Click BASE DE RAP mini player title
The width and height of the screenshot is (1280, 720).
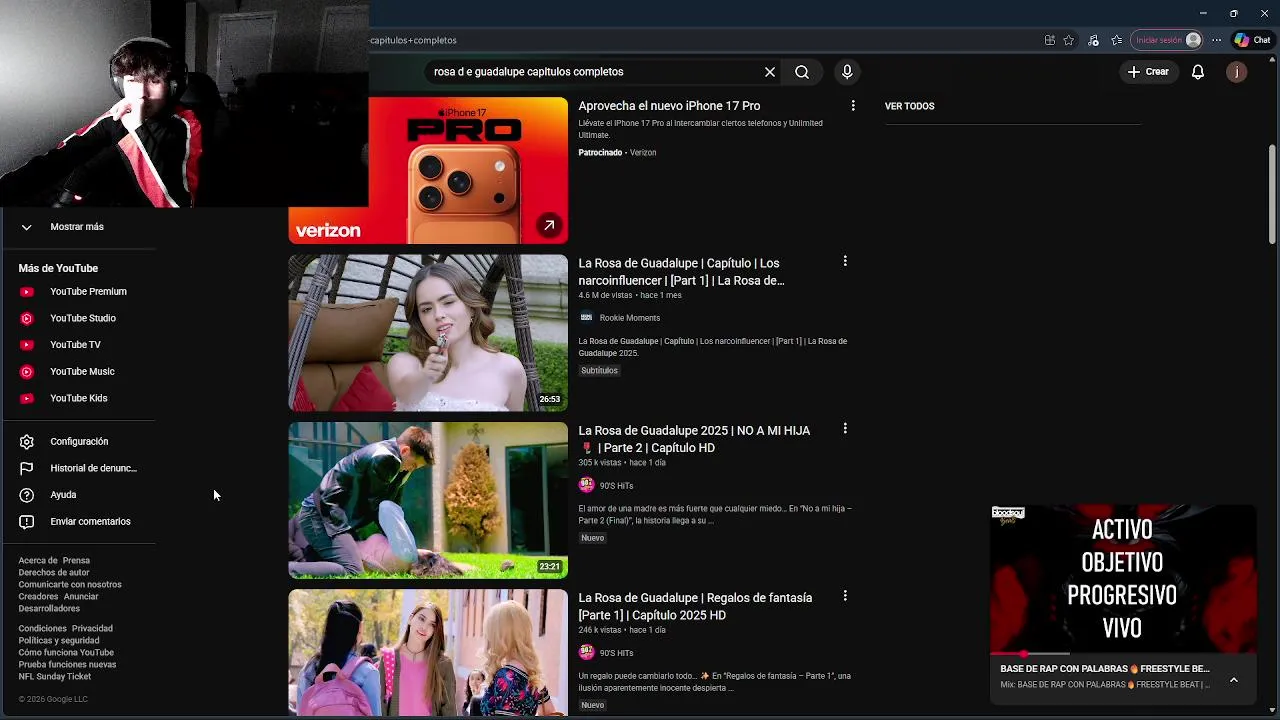1105,669
